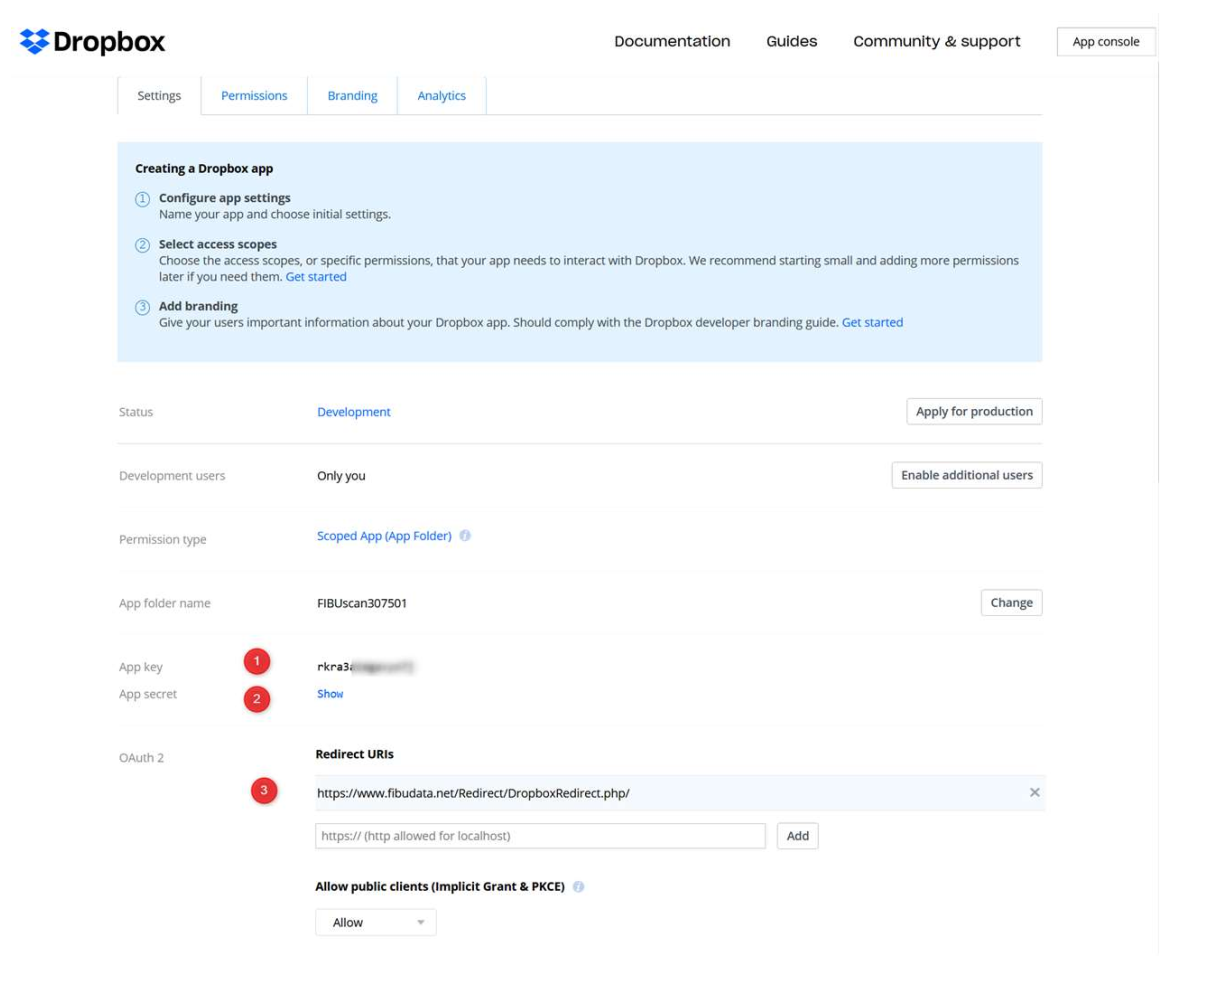Click Apply for production button
Image resolution: width=1212 pixels, height=988 pixels.
974,411
